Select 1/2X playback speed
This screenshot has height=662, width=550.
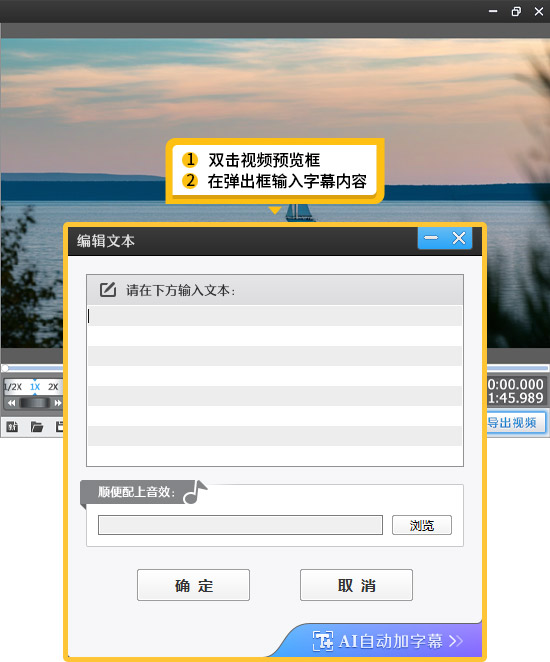point(13,387)
